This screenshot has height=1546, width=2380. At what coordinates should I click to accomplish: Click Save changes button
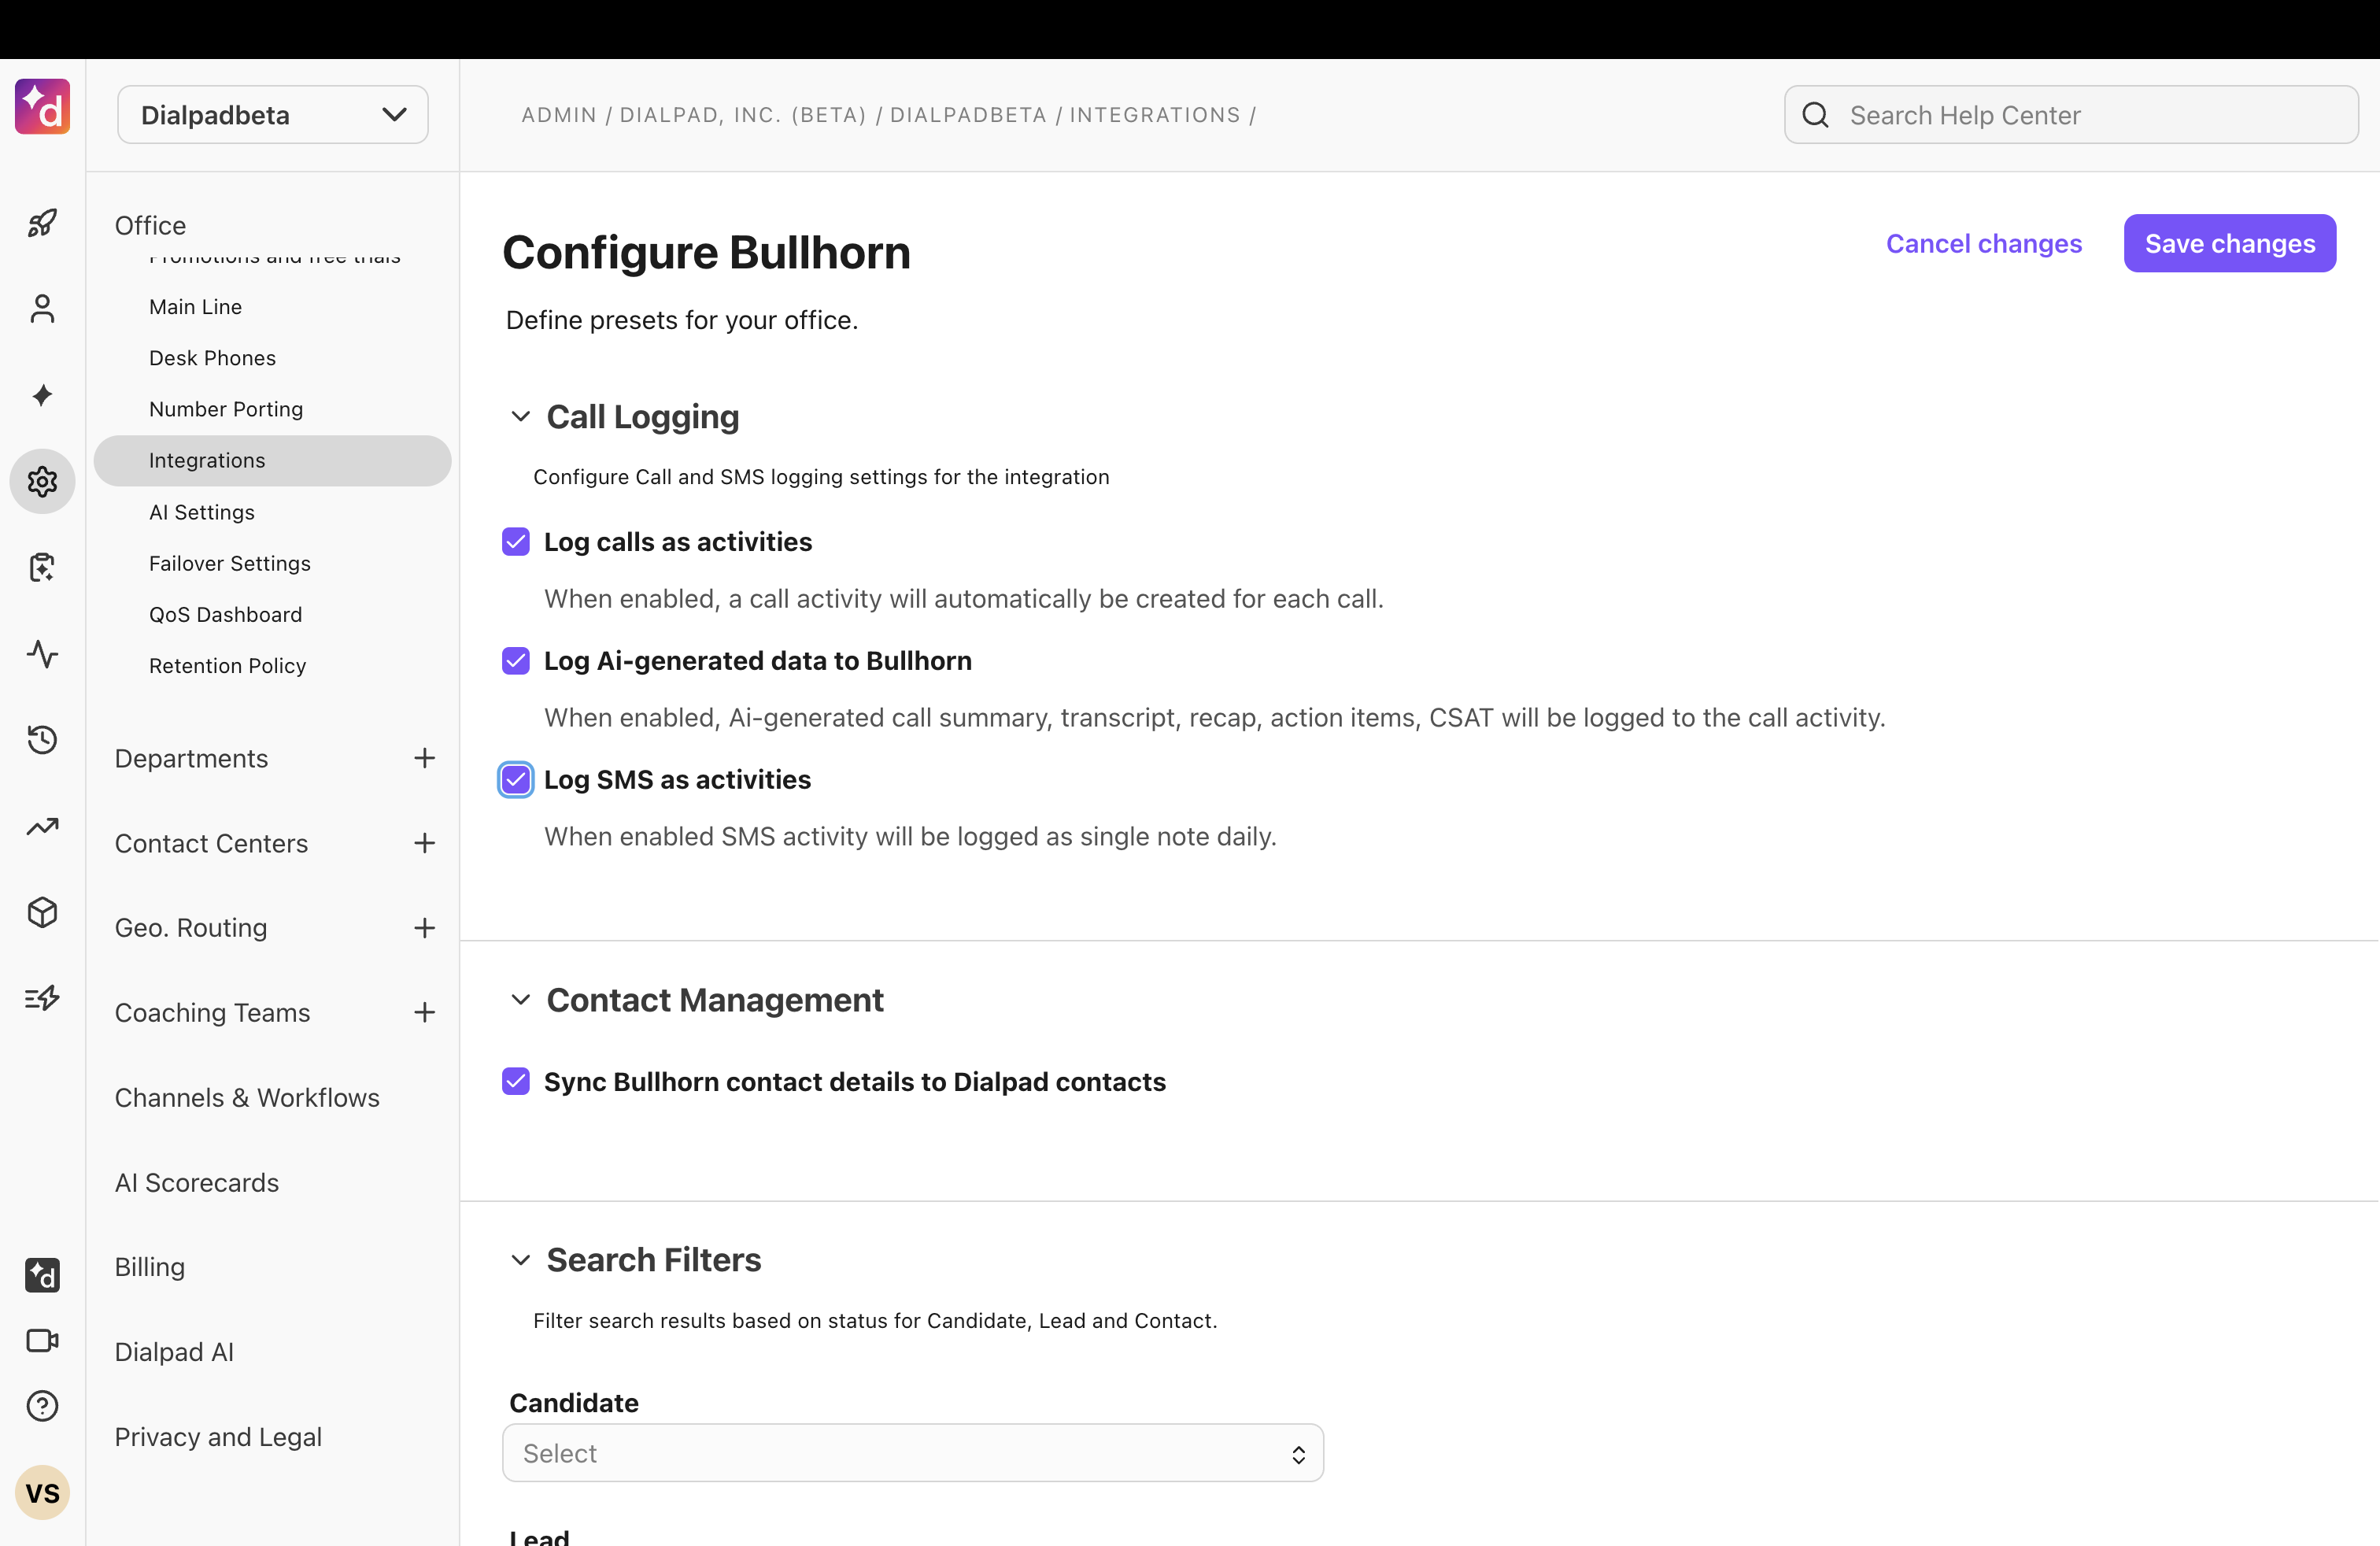click(x=2230, y=243)
